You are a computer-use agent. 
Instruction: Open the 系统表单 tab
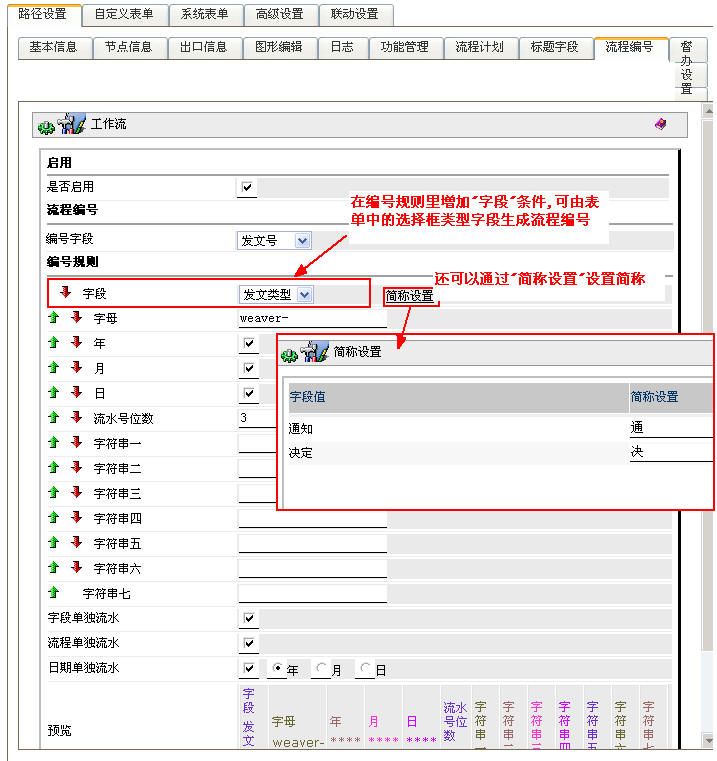[204, 15]
